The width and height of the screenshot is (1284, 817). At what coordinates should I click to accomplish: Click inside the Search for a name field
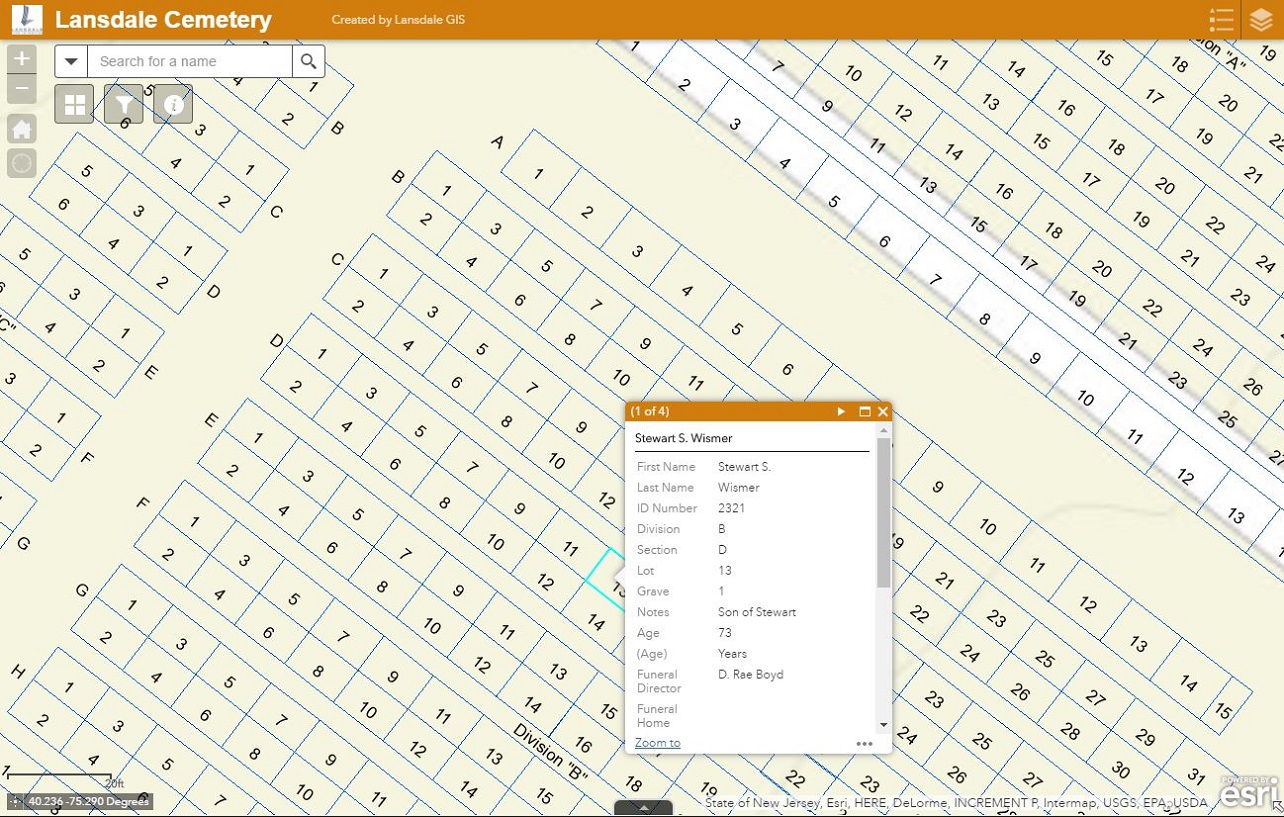click(185, 61)
